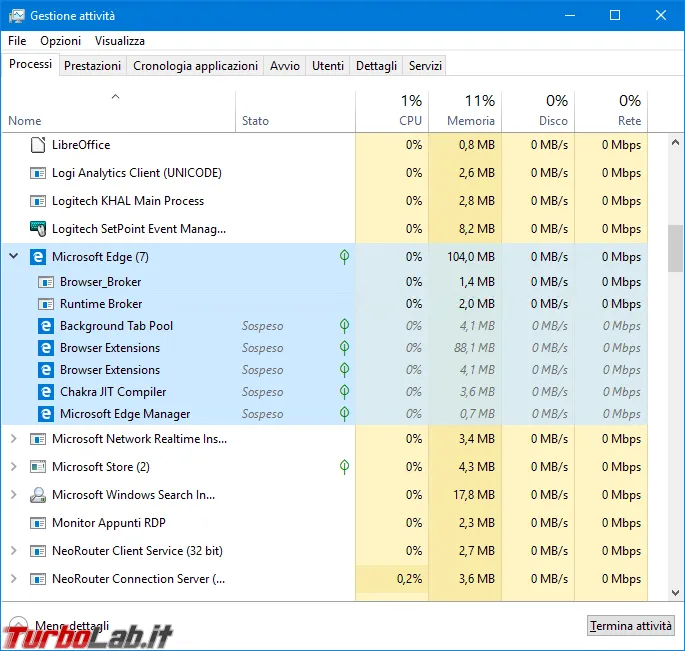Image resolution: width=685 pixels, height=651 pixels.
Task: Select the Processi tab
Action: [x=30, y=64]
